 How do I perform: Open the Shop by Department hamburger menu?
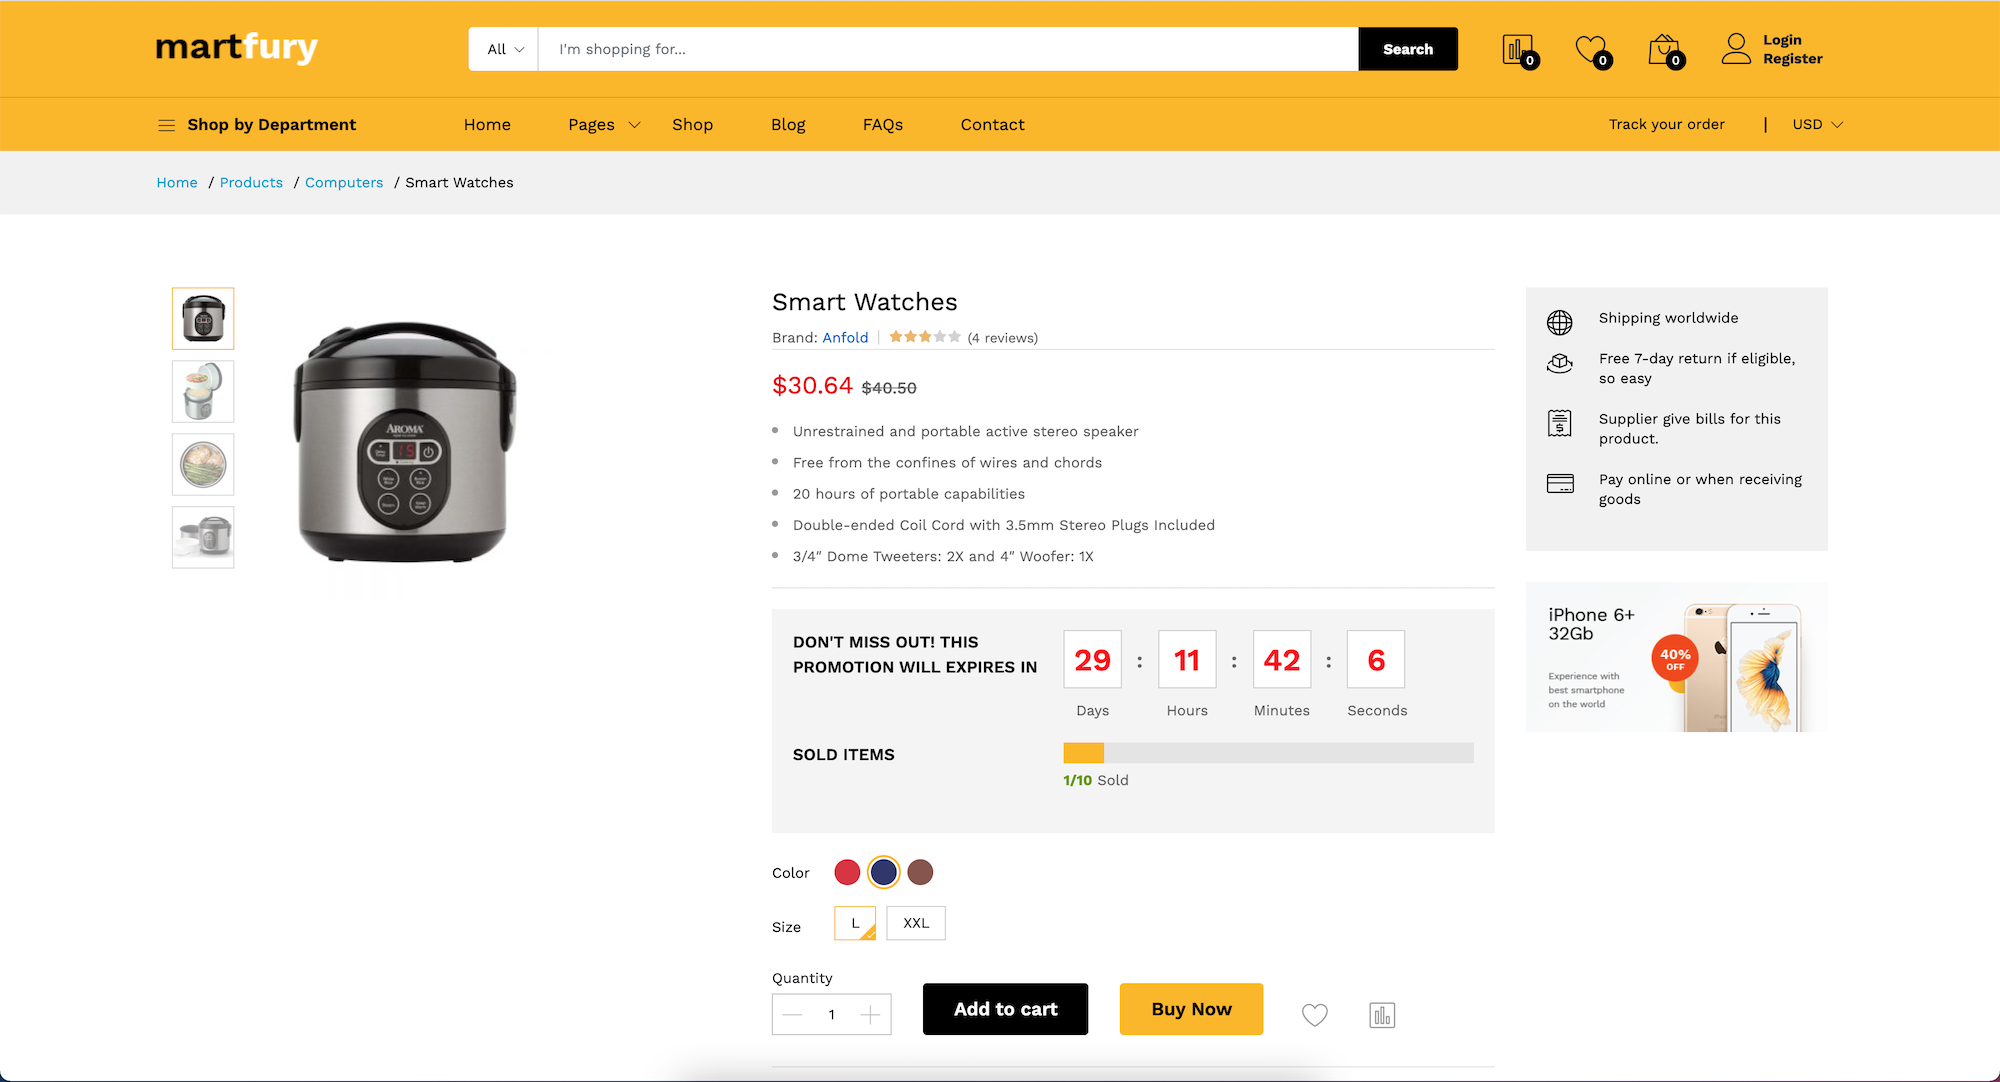click(166, 124)
